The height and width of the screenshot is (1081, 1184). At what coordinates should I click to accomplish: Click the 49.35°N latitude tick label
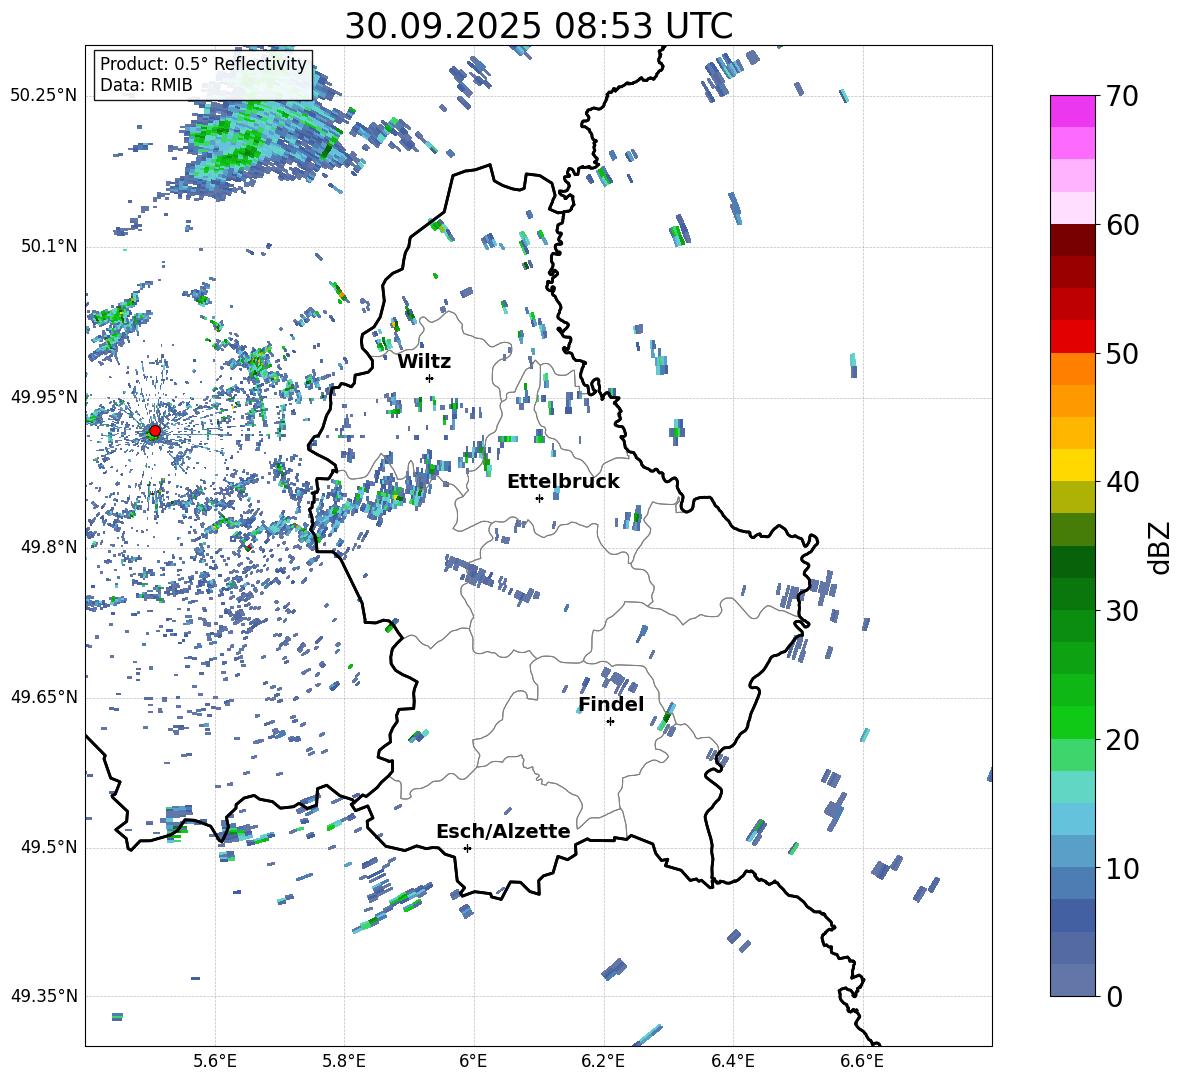coord(43,996)
